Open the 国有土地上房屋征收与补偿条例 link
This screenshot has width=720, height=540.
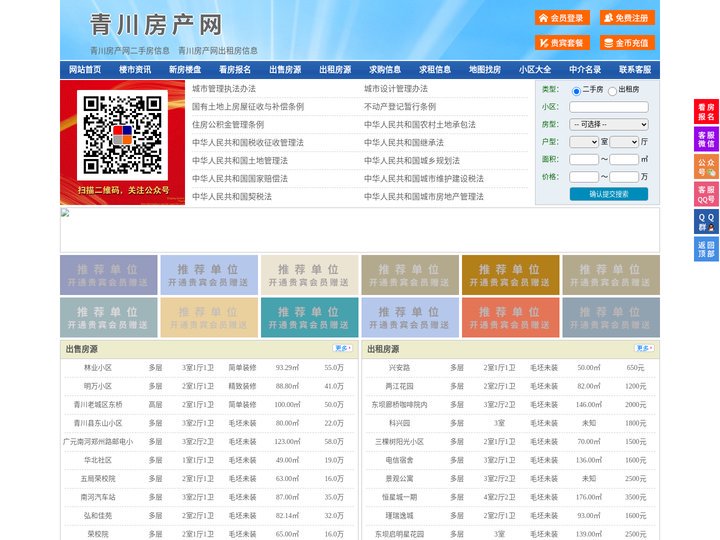pyautogui.click(x=248, y=107)
